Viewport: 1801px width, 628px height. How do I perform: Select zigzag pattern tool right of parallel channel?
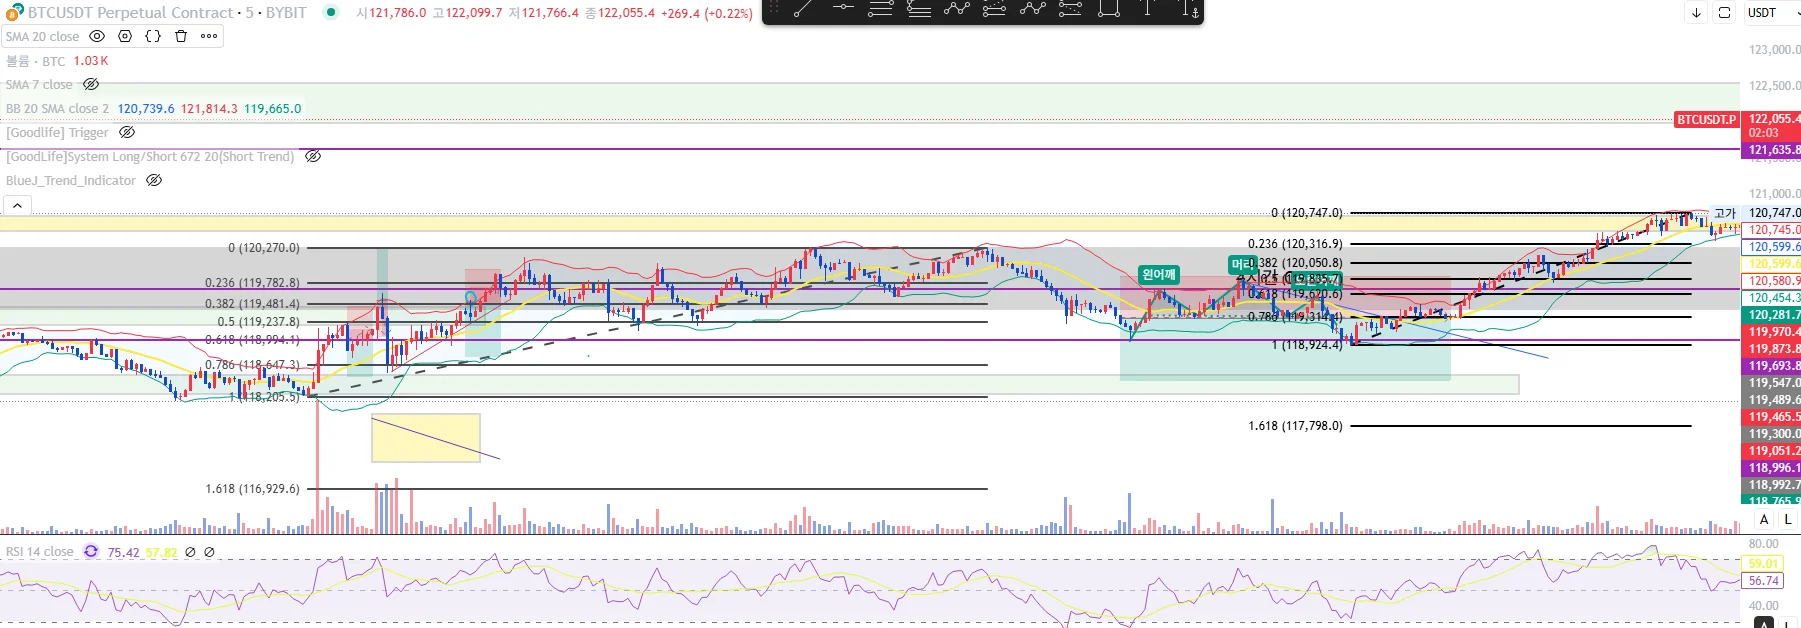tap(1032, 9)
